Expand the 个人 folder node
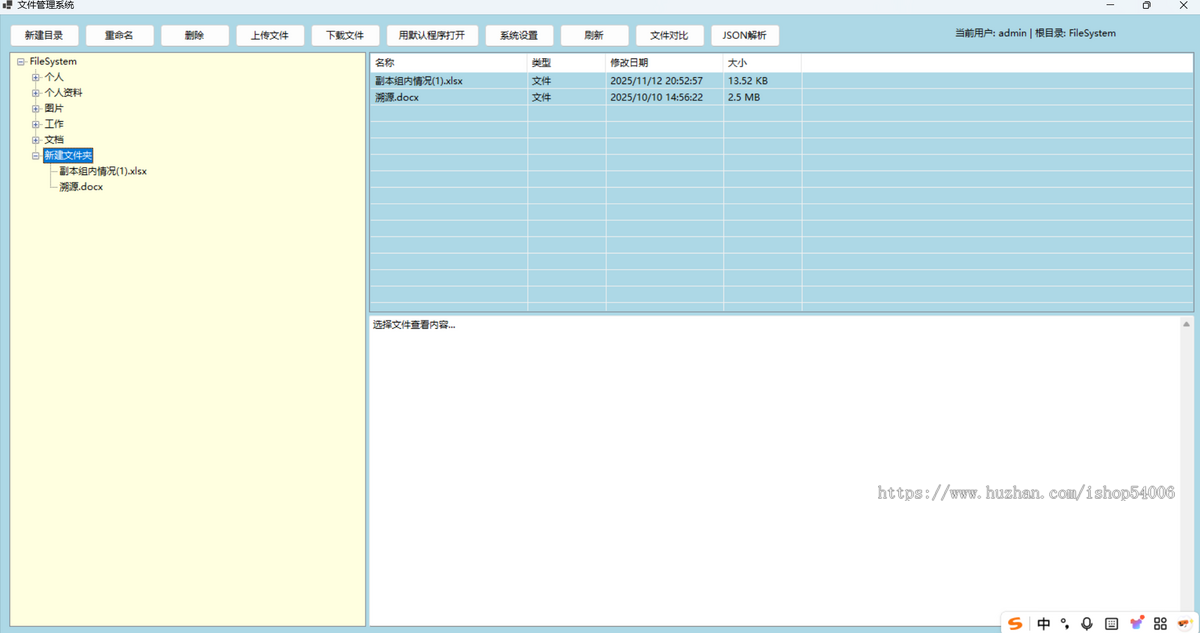Screen dimensions: 1200x633 pos(36,77)
